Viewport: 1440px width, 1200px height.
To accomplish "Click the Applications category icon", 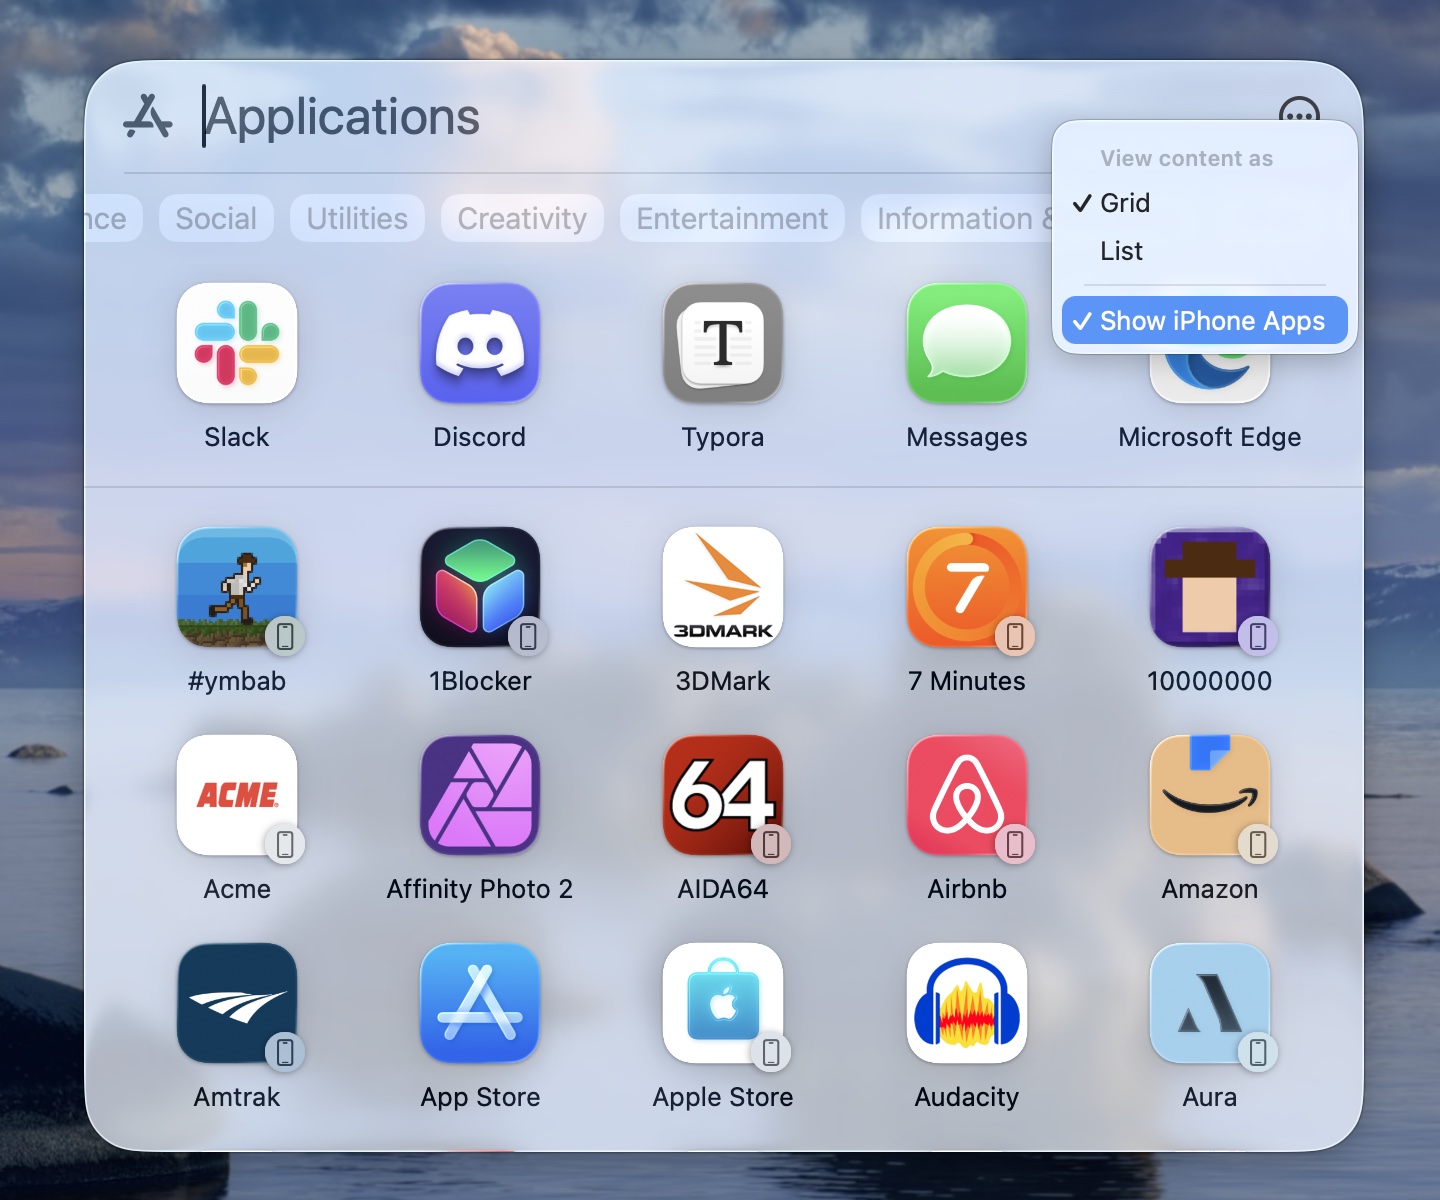I will pos(148,117).
